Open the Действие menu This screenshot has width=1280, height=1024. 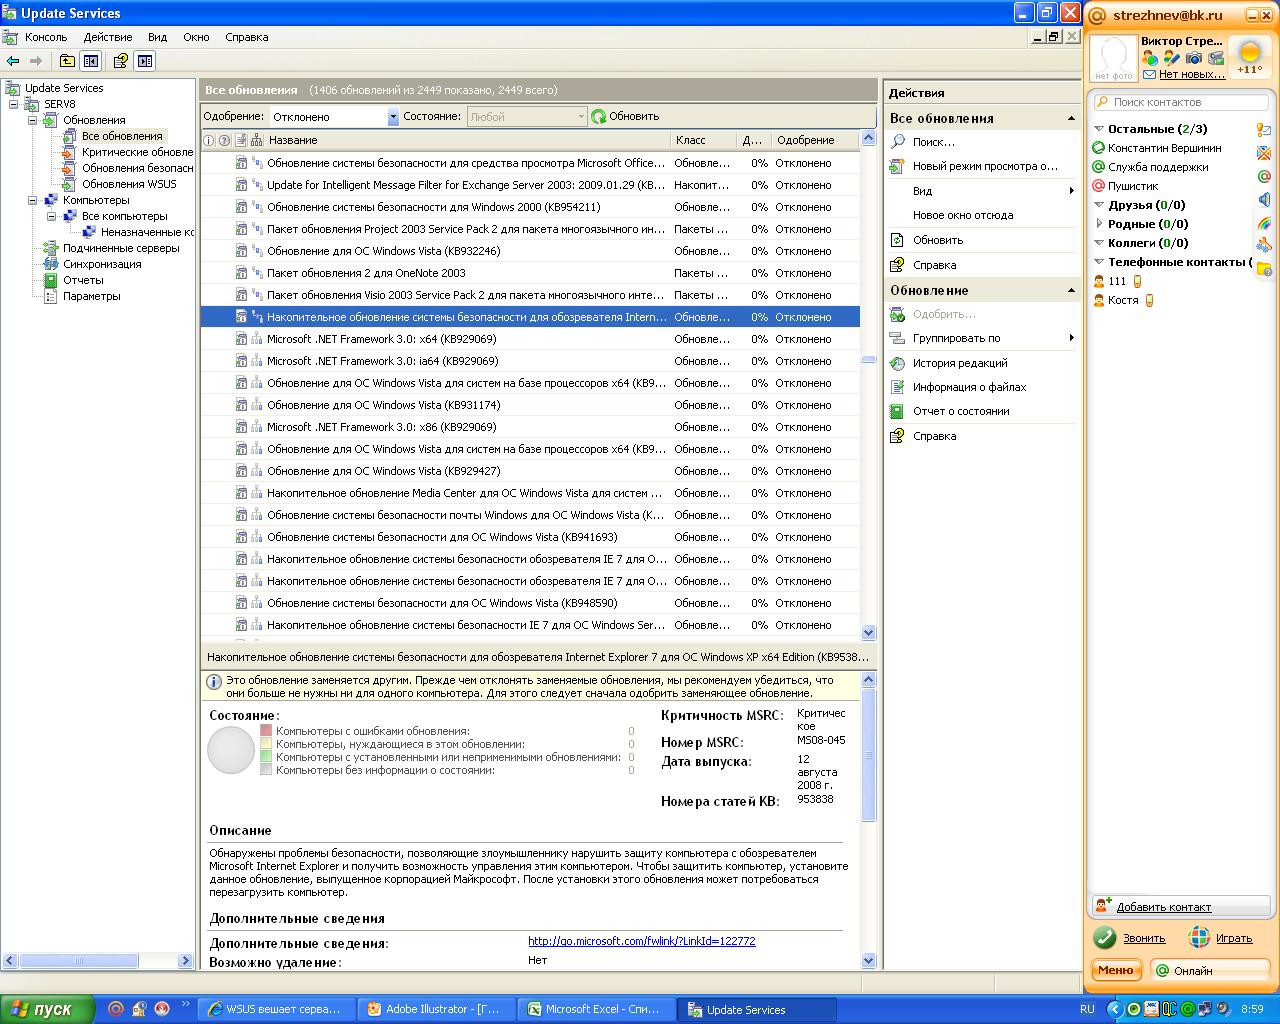click(x=108, y=37)
